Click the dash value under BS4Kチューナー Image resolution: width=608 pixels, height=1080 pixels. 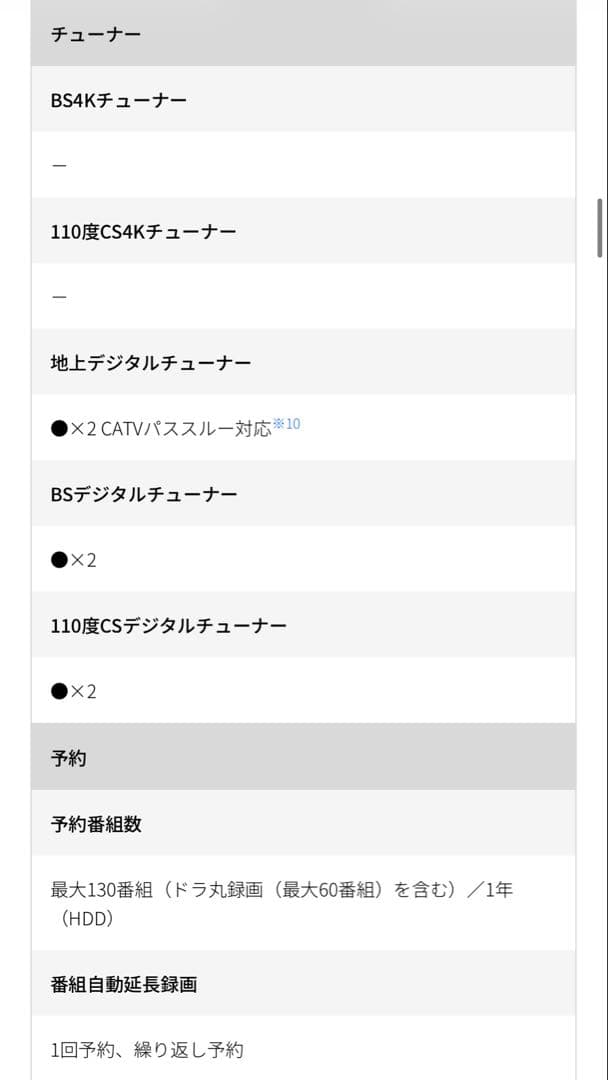tap(59, 165)
